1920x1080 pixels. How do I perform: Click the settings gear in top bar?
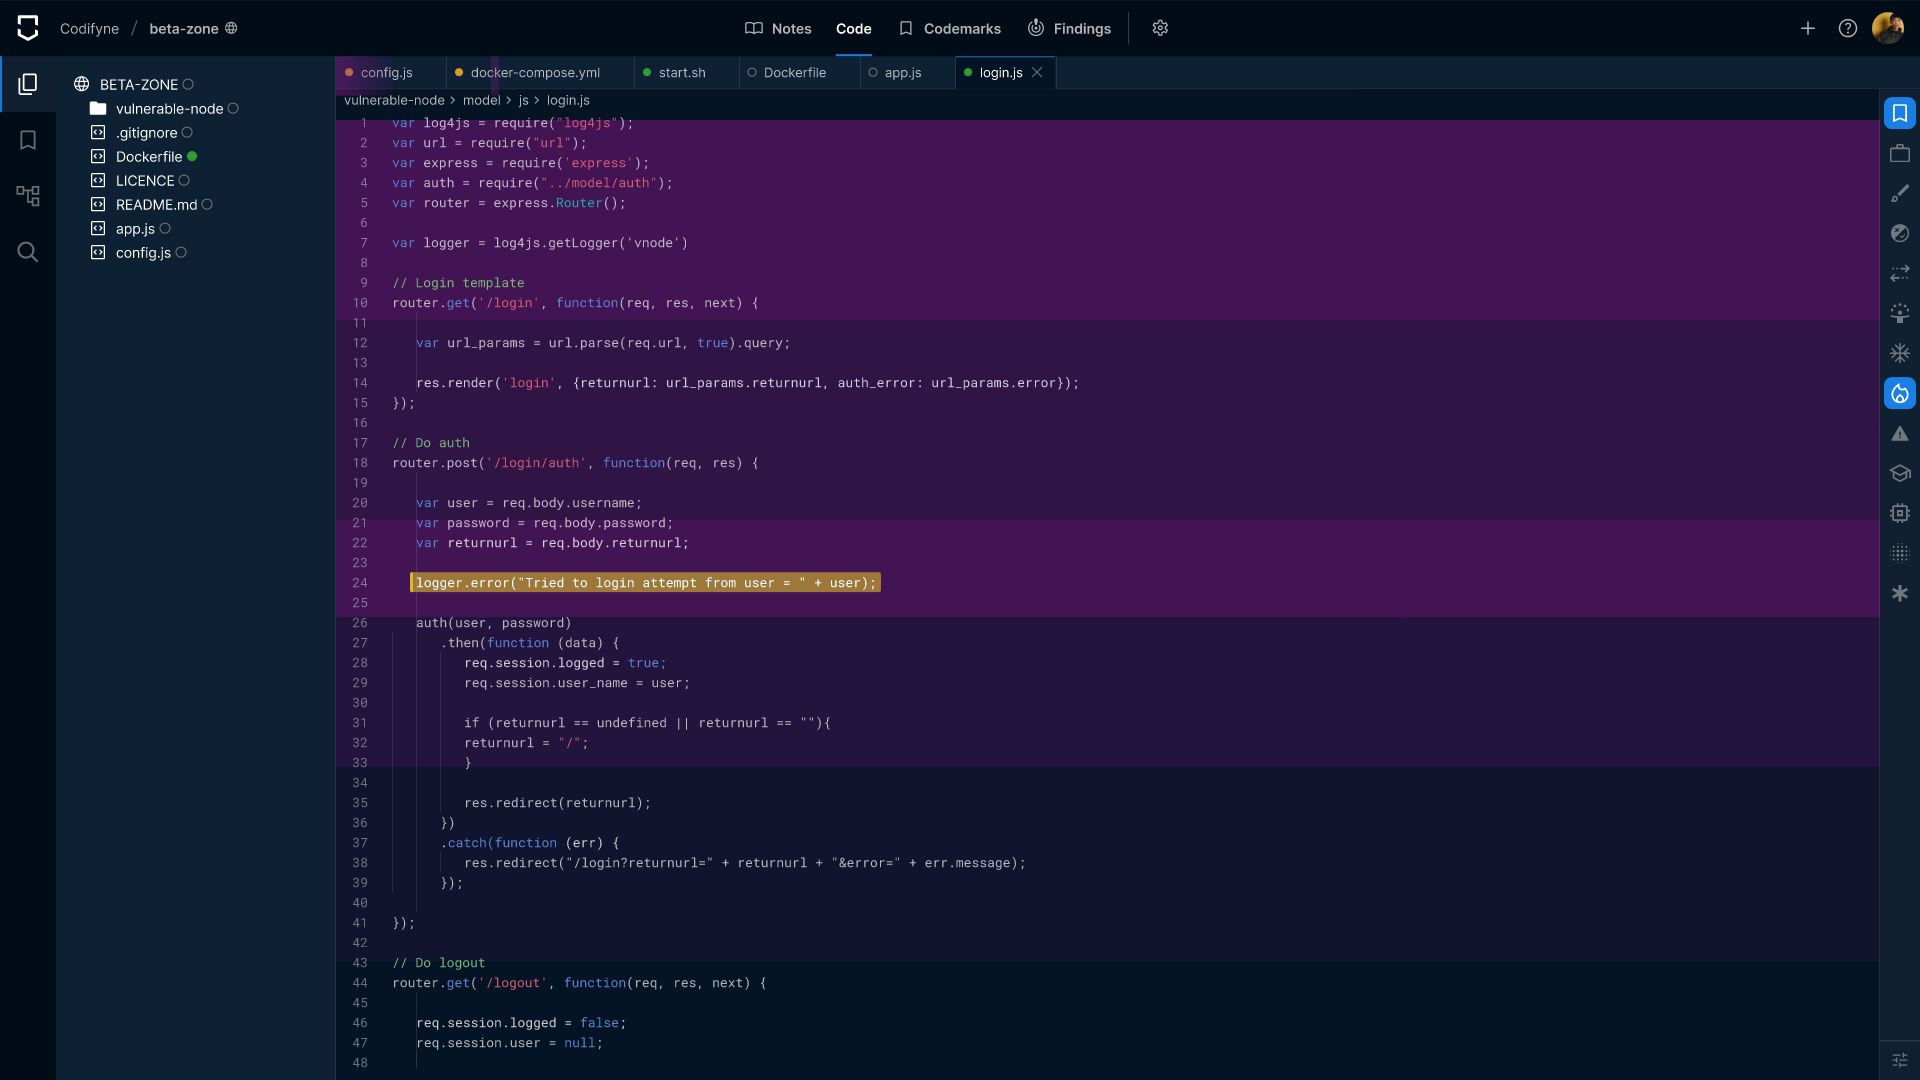[1160, 28]
